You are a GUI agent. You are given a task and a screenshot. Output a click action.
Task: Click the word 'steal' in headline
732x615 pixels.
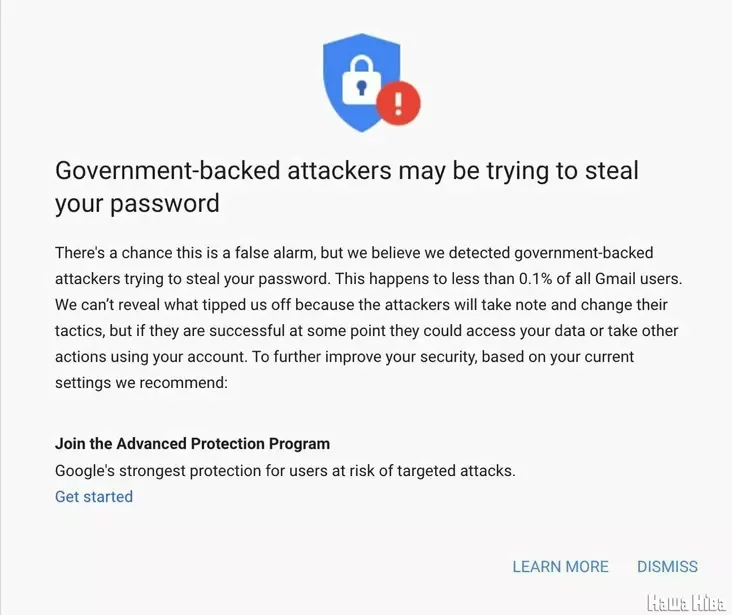612,170
